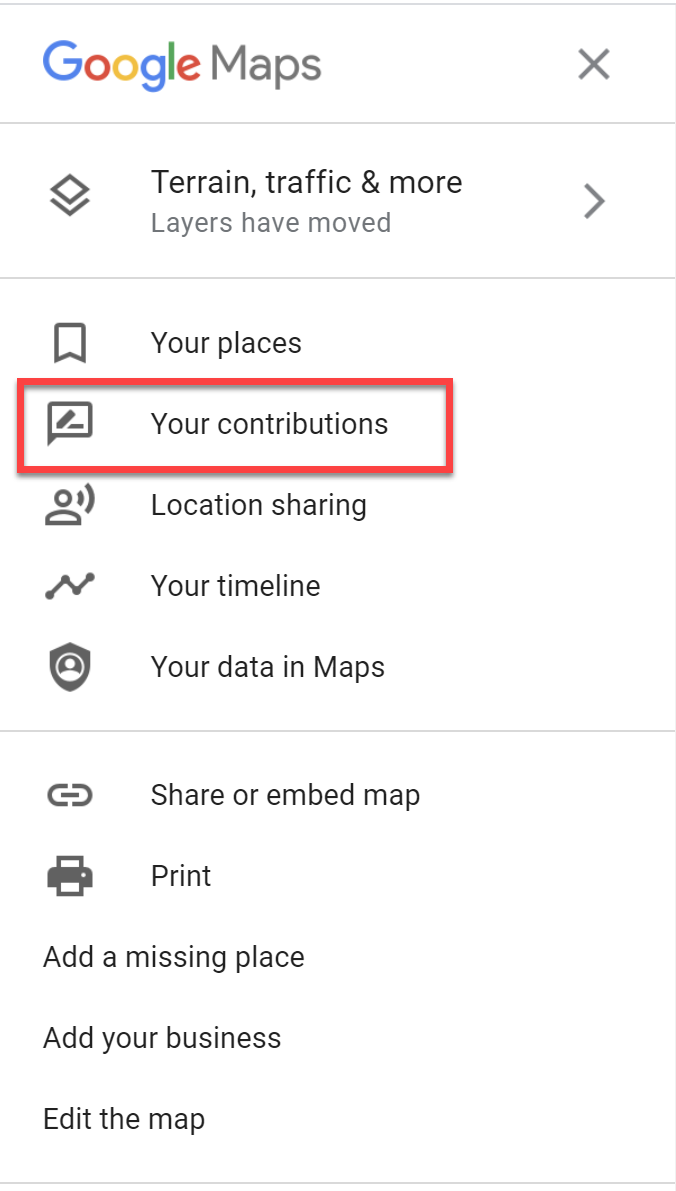Click the Location sharing person icon
Screen dimensions: 676x1191
(69, 505)
